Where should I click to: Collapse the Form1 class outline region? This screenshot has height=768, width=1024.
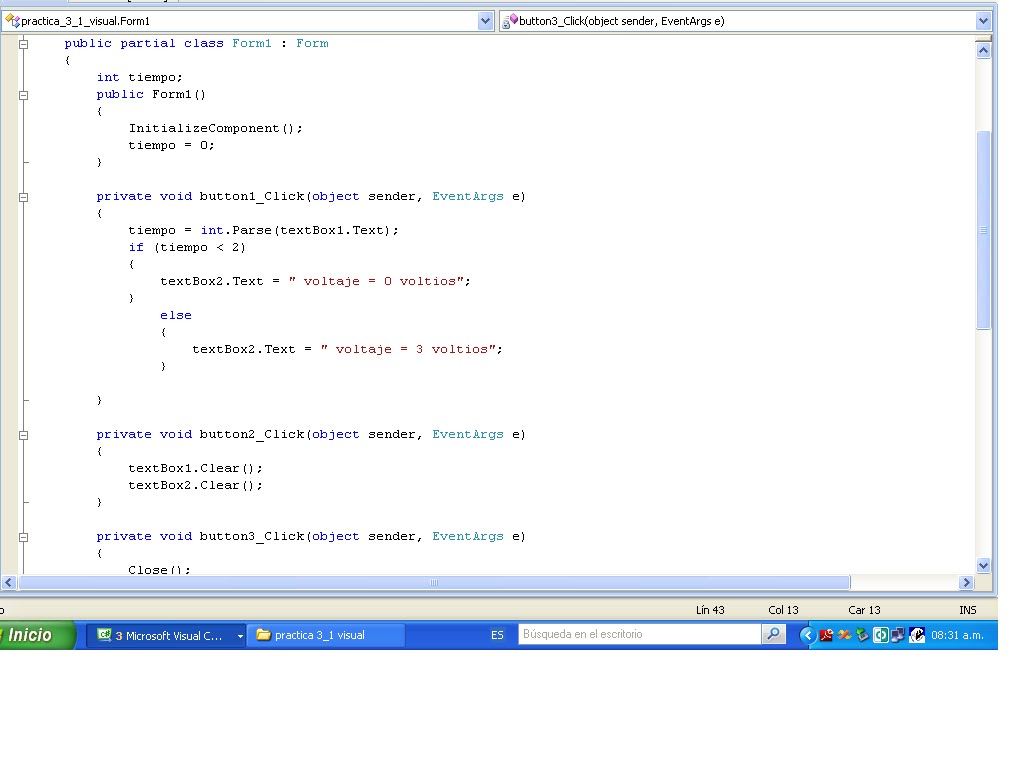[24, 44]
